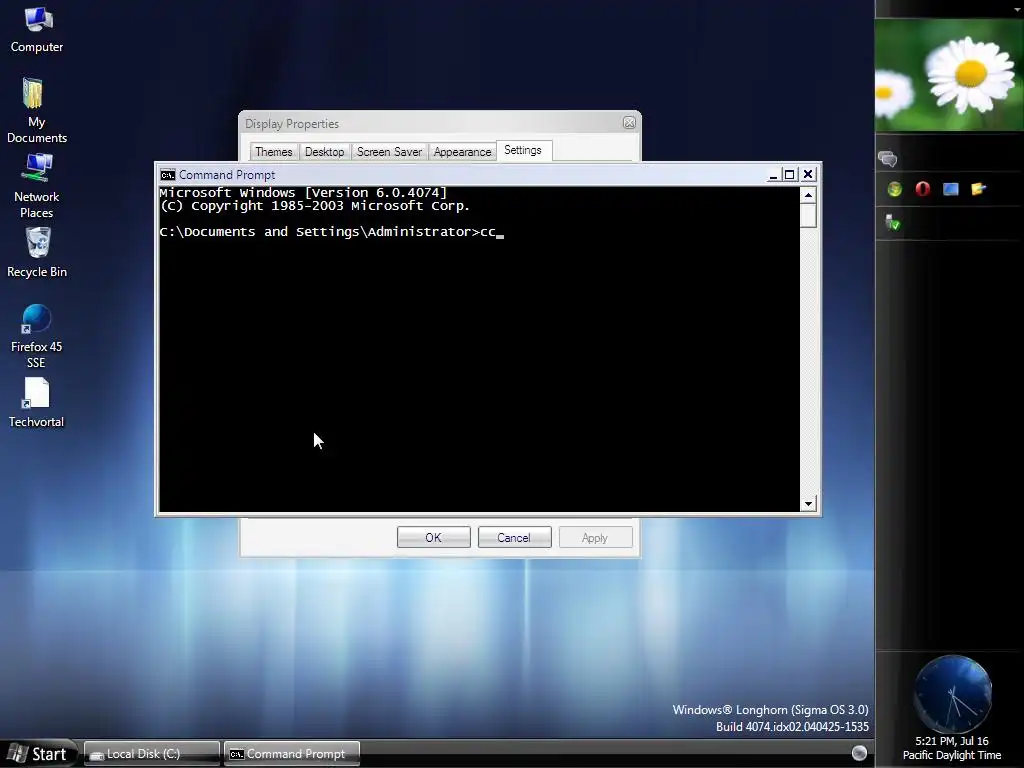Image resolution: width=1024 pixels, height=768 pixels.
Task: Maximize the Command Prompt window
Action: point(790,175)
